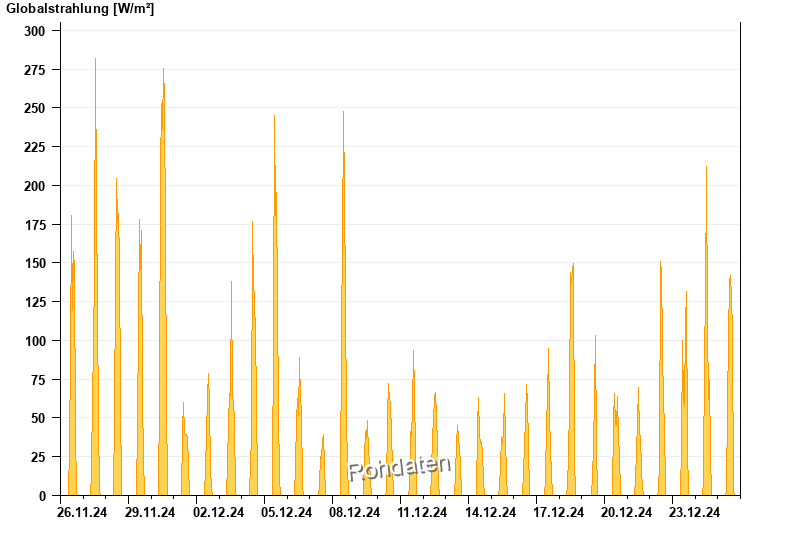Click the 17.12.24 date label
The height and width of the screenshot is (550, 800).
[x=559, y=512]
